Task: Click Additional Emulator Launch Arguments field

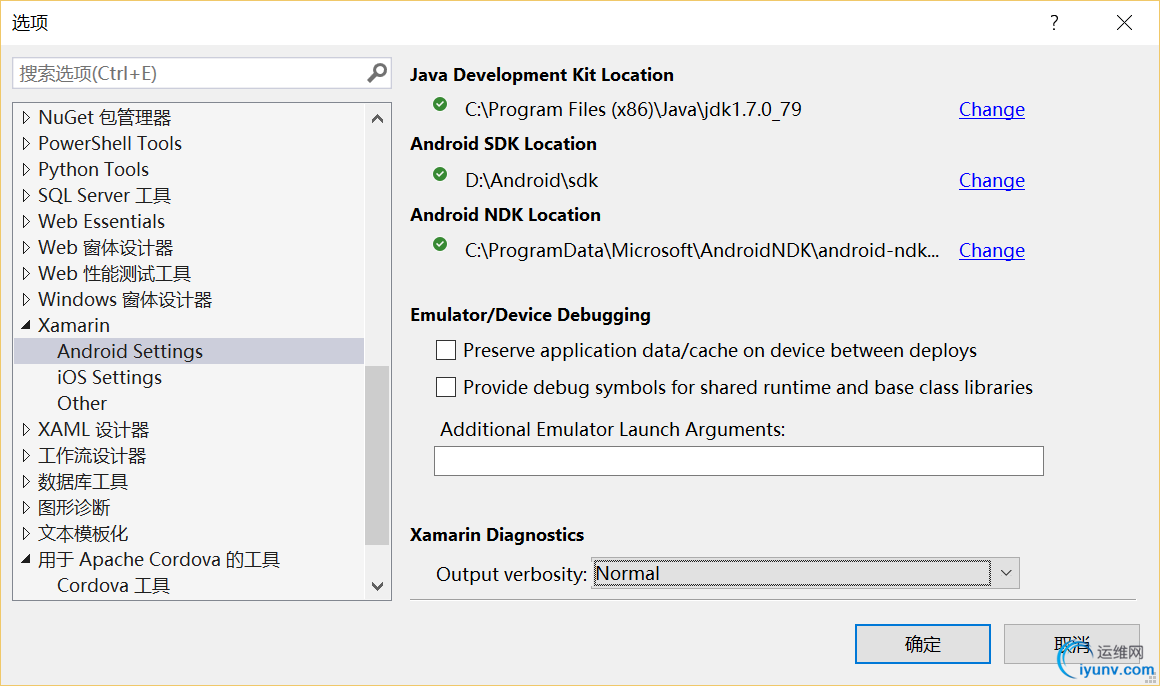Action: point(738,461)
